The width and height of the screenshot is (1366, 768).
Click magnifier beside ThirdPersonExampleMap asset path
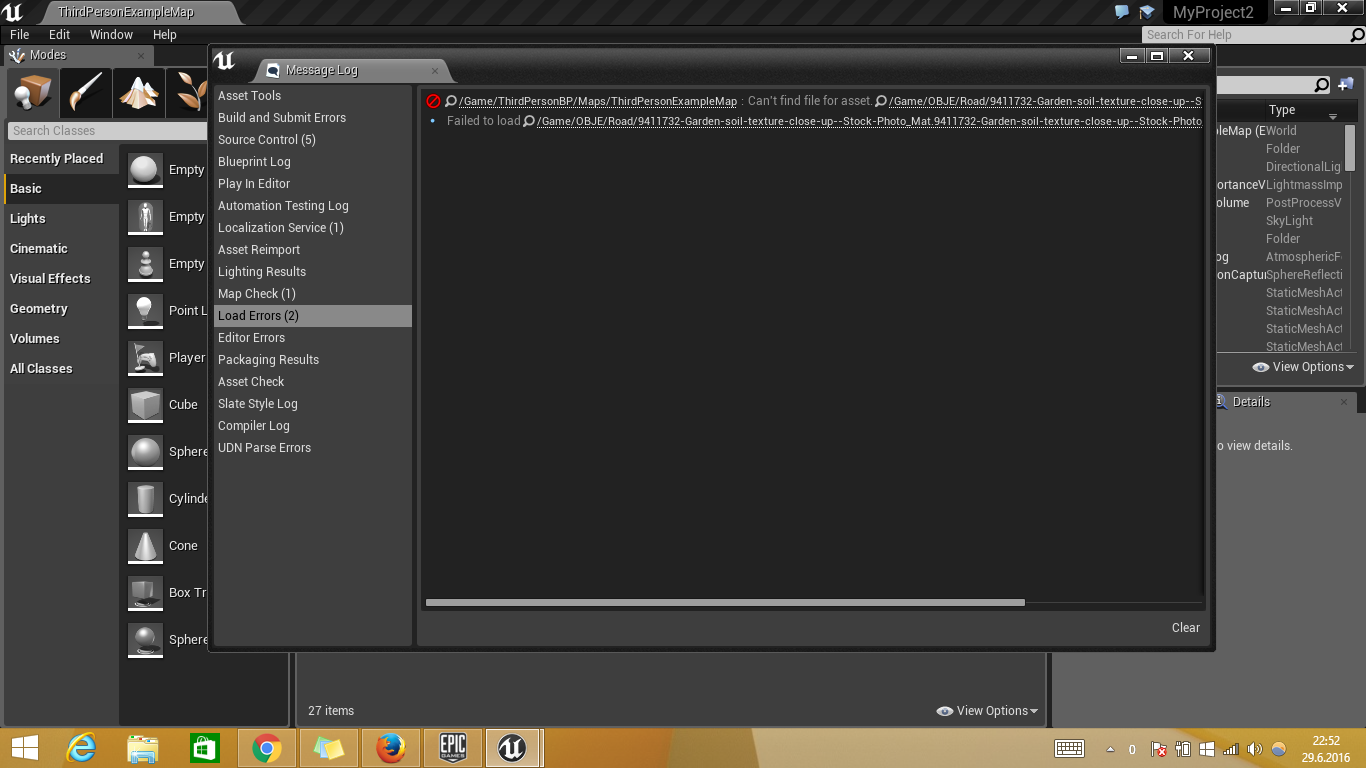(451, 101)
